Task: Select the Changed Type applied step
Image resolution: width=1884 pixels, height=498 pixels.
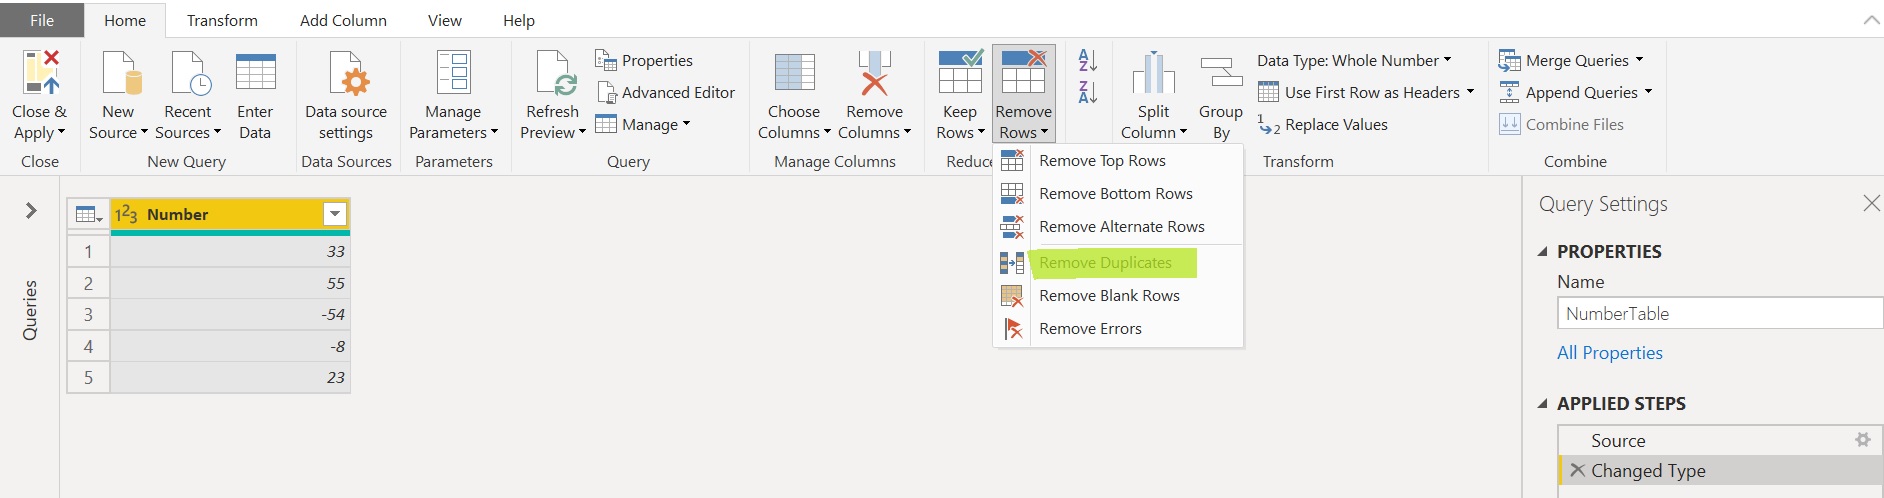Action: pyautogui.click(x=1720, y=470)
